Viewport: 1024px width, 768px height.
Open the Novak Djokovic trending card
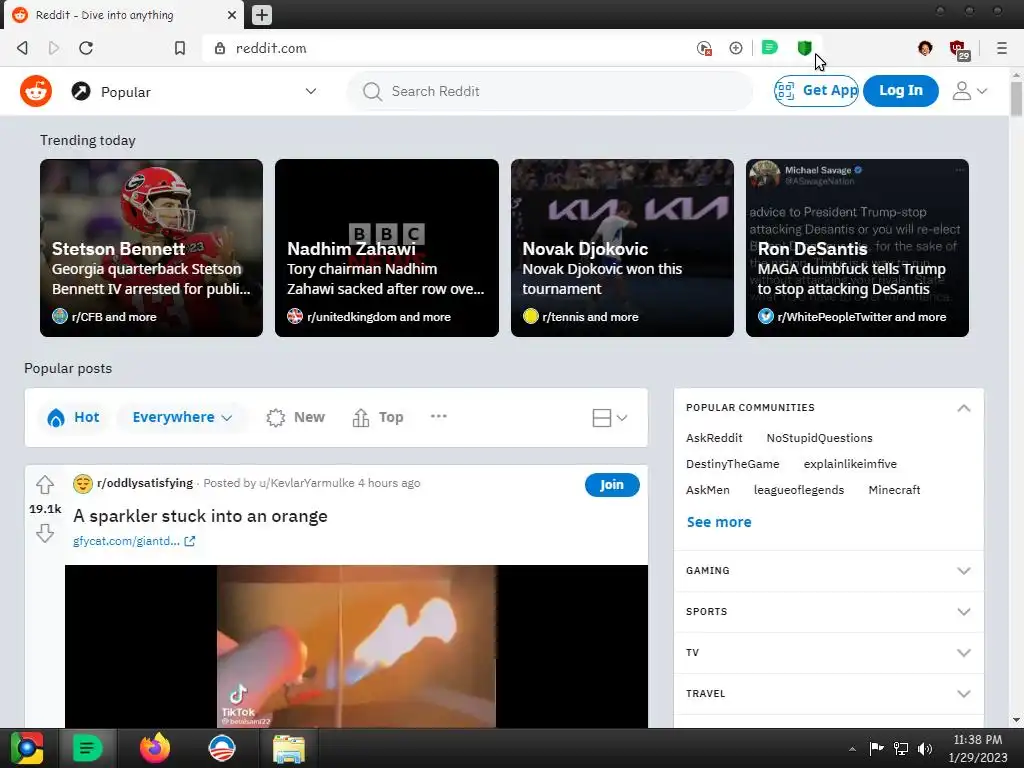tap(622, 248)
